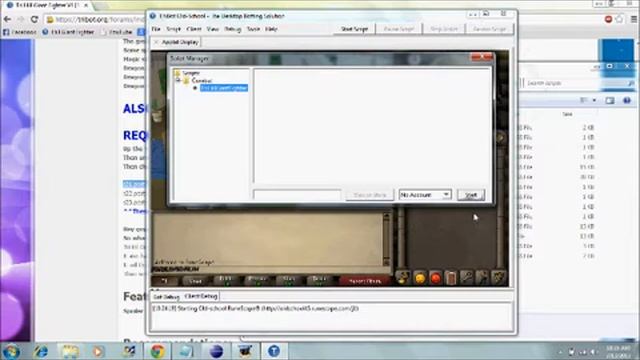Reload the page in Chrome
Image resolution: width=640 pixels, height=360 pixels.
click(34, 19)
